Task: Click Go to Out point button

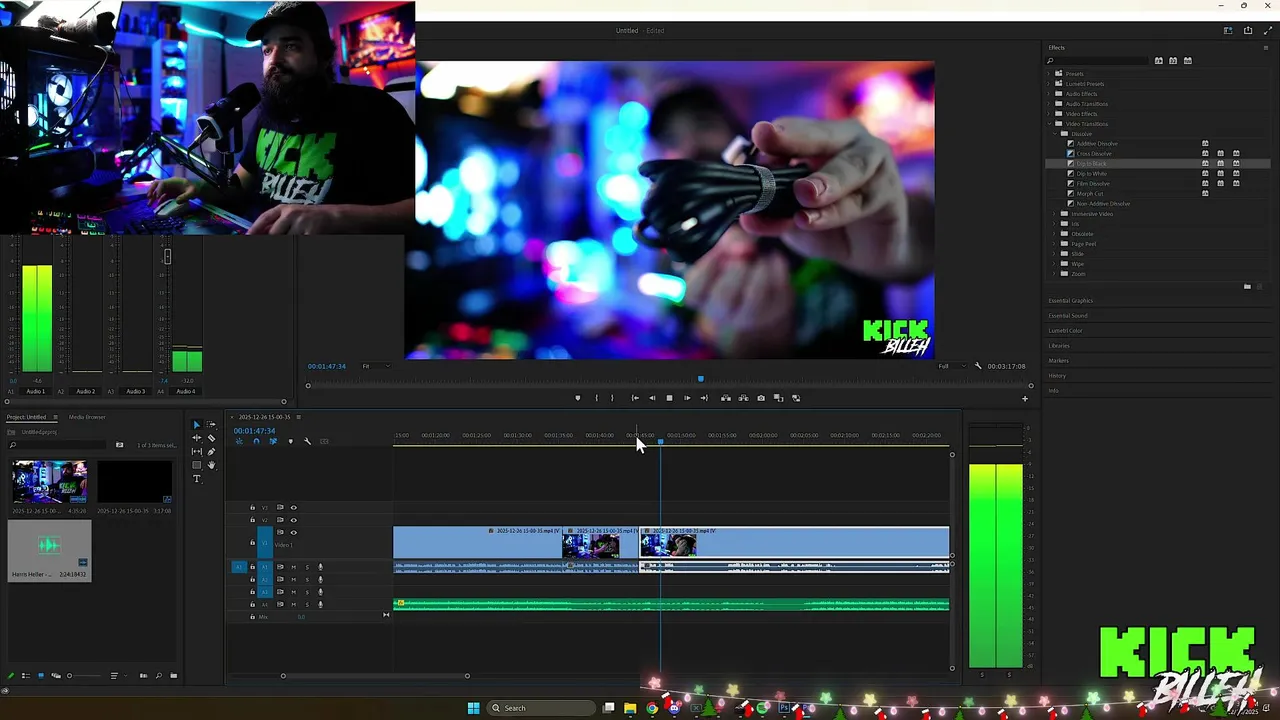Action: (x=704, y=398)
